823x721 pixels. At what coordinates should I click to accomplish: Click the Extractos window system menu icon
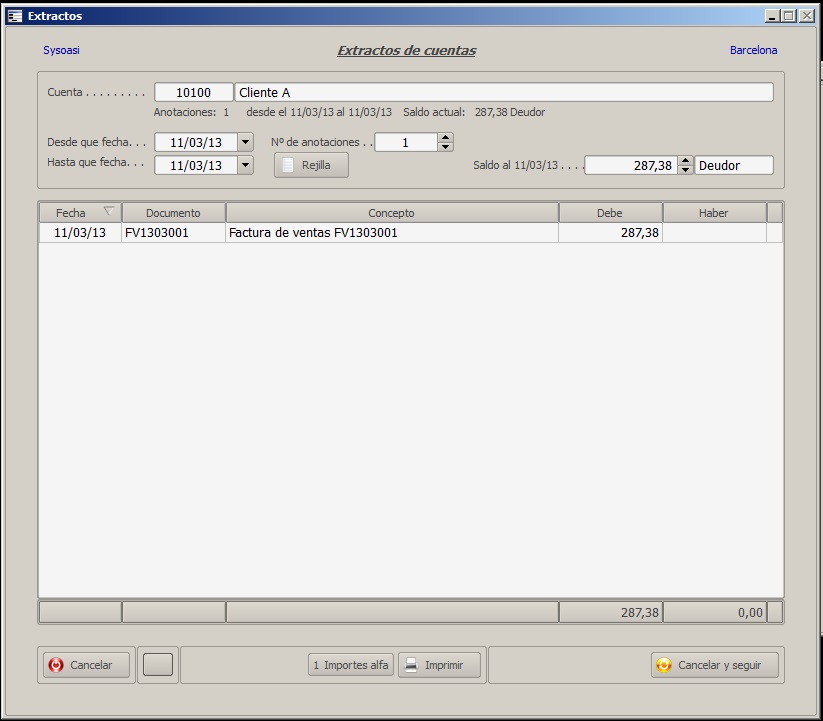click(x=15, y=16)
